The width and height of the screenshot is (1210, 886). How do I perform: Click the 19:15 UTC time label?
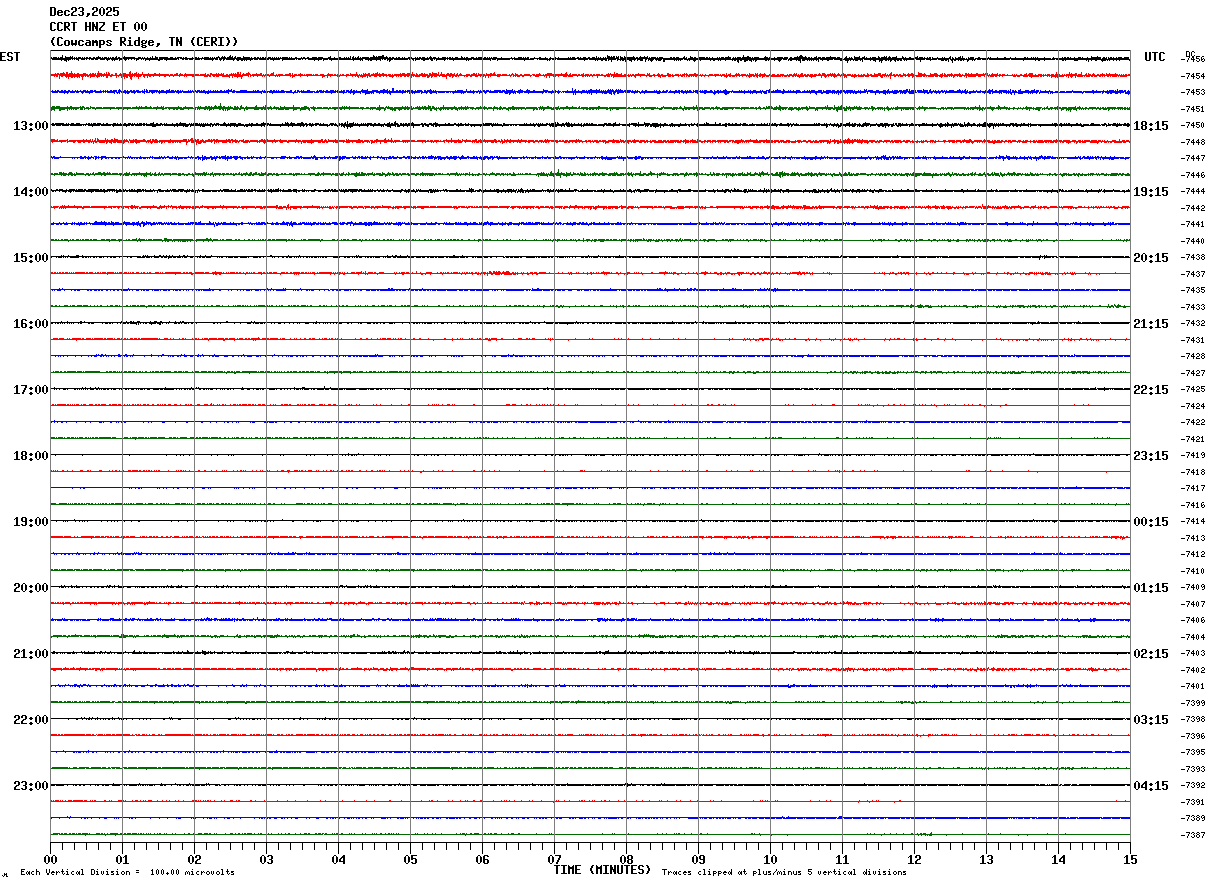point(1151,192)
